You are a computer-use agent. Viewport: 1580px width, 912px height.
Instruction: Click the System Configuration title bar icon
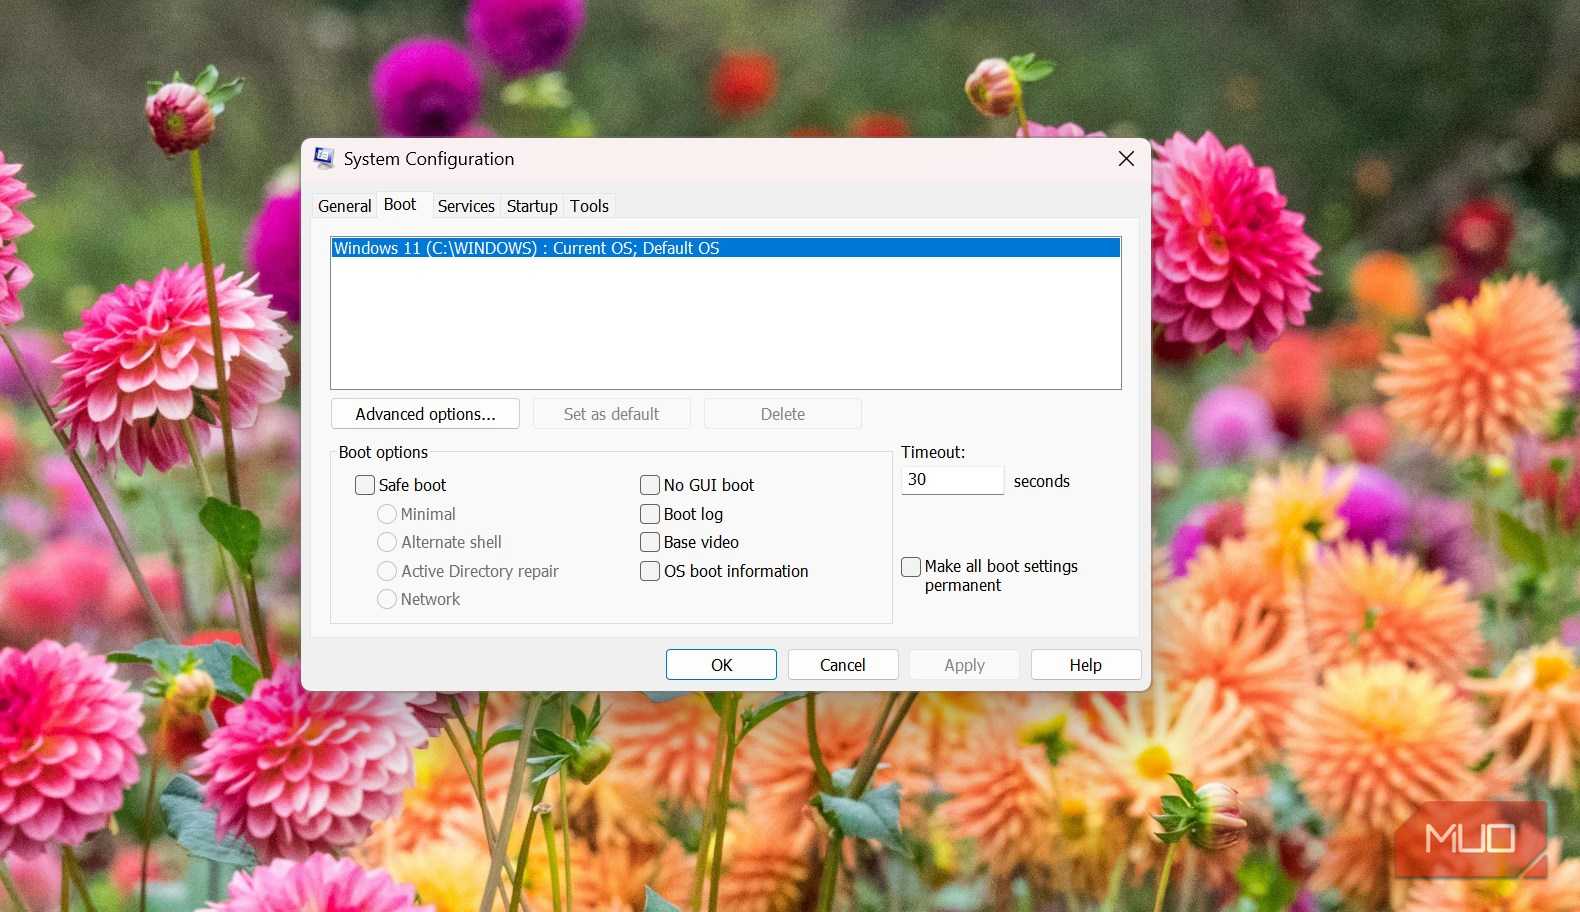(324, 158)
